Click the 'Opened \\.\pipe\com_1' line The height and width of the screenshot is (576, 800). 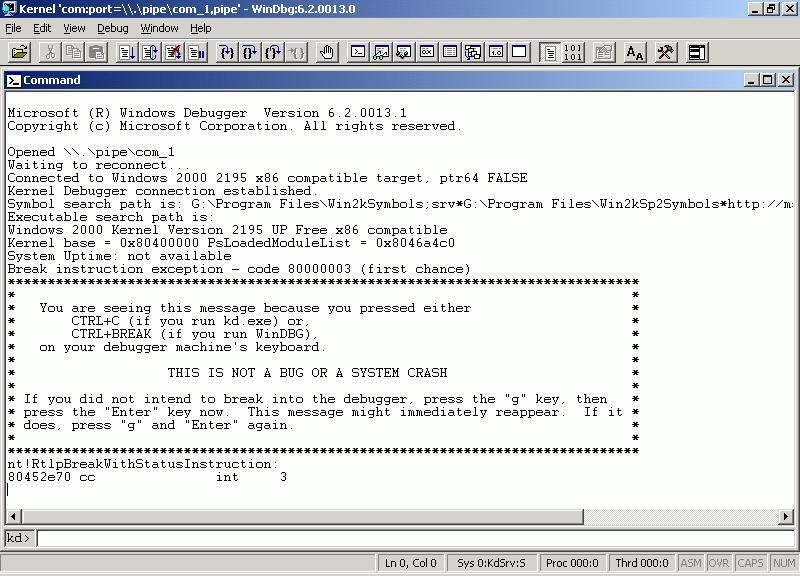coord(91,152)
